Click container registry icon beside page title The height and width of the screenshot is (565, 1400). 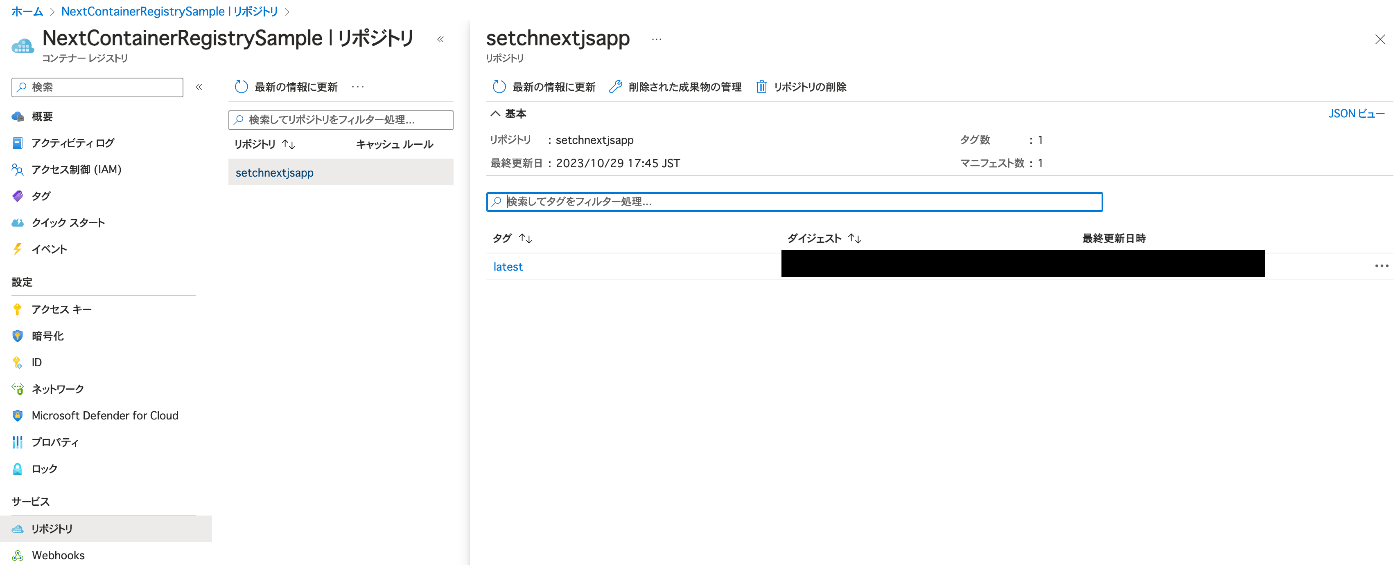[x=22, y=45]
